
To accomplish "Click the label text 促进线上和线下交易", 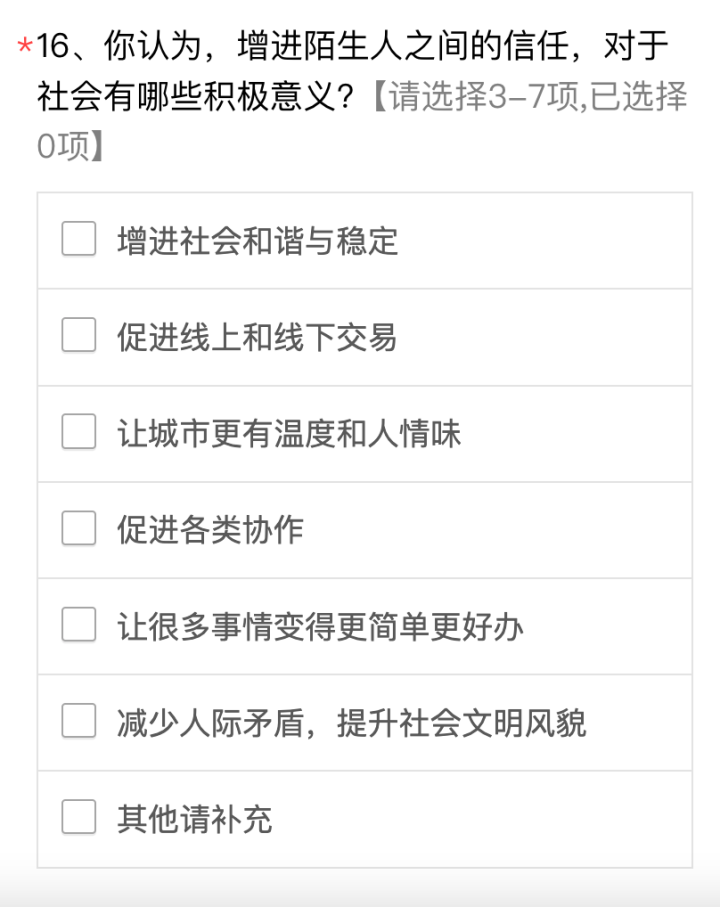I will tap(257, 337).
